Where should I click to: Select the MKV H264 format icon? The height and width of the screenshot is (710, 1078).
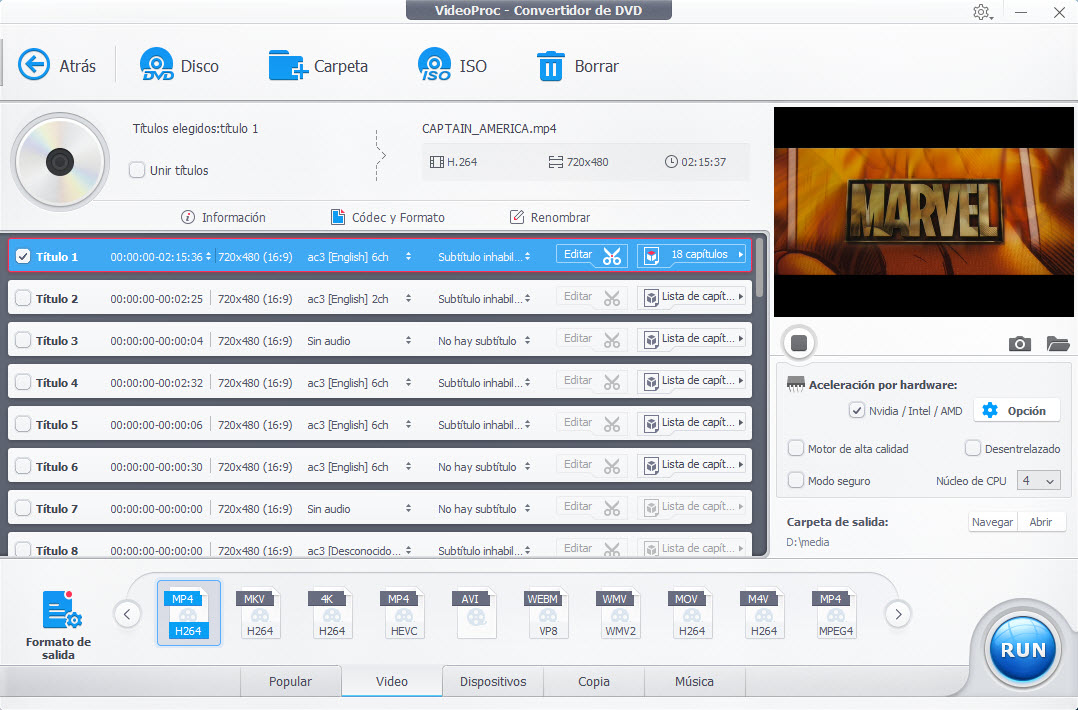tap(260, 613)
